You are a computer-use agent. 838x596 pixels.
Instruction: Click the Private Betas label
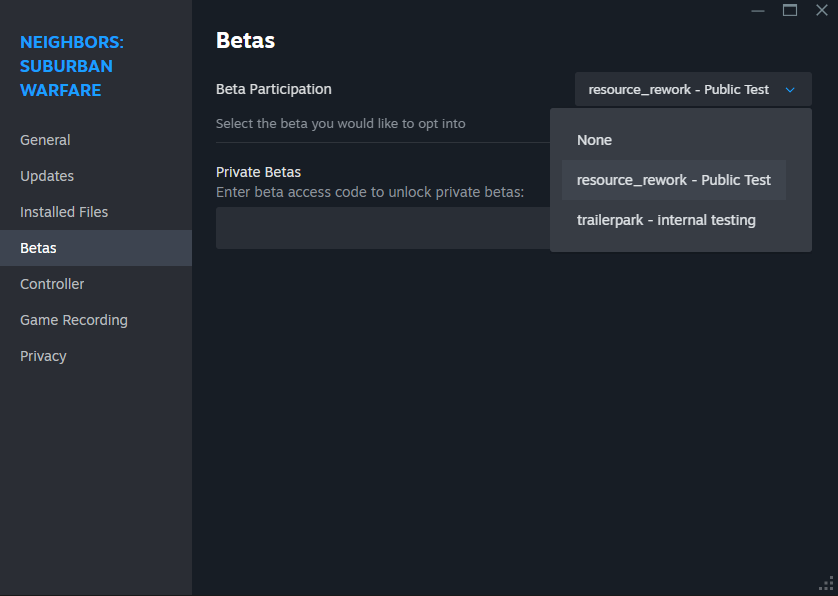pos(258,172)
